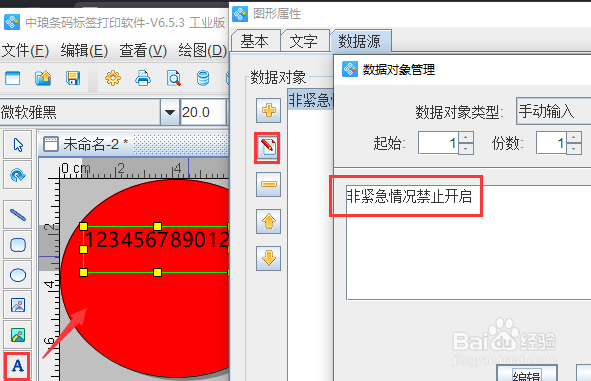Switch to the 基本 tab
This screenshot has width=591, height=381.
pyautogui.click(x=255, y=41)
